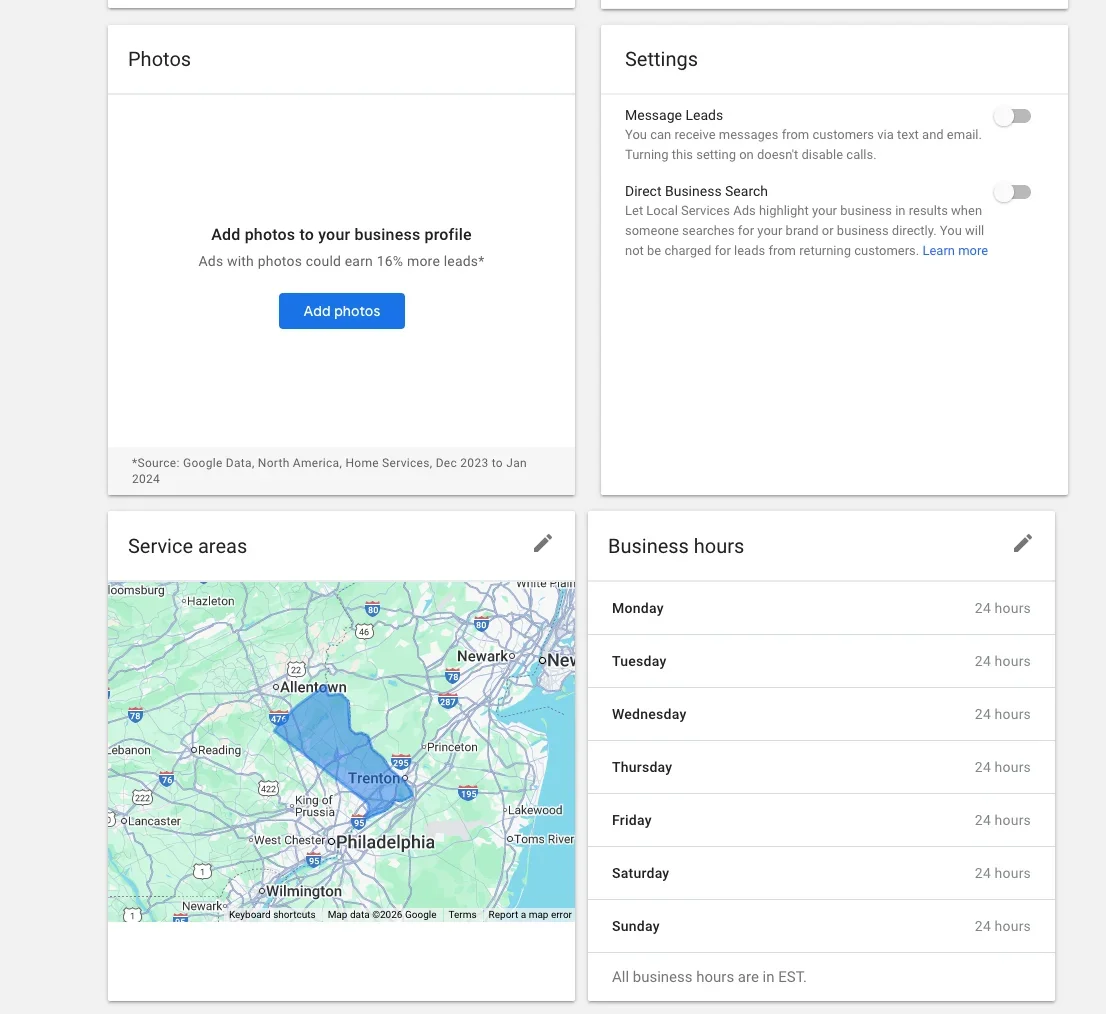Click the Philadelphia label on the map
The width and height of the screenshot is (1106, 1014).
tap(385, 842)
